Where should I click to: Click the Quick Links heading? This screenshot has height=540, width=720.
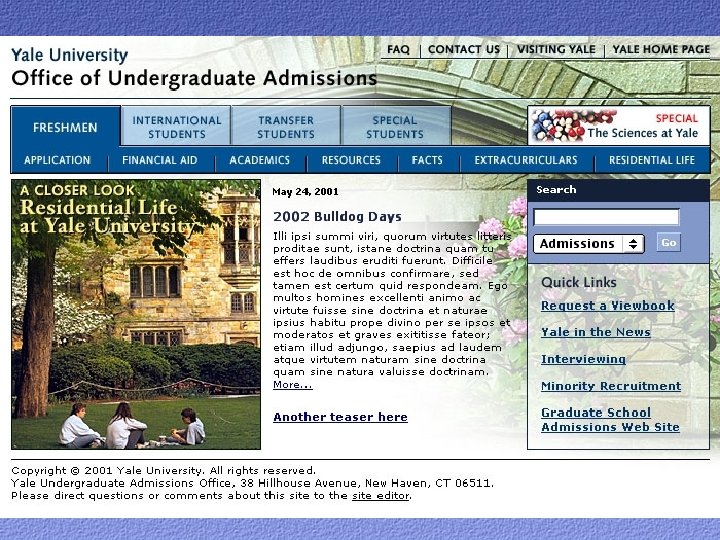579,282
